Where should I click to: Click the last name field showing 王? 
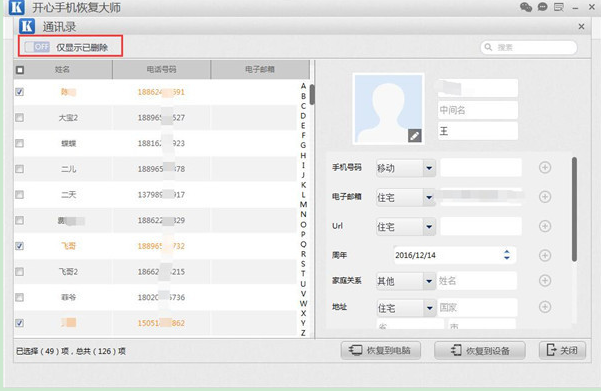(x=478, y=131)
